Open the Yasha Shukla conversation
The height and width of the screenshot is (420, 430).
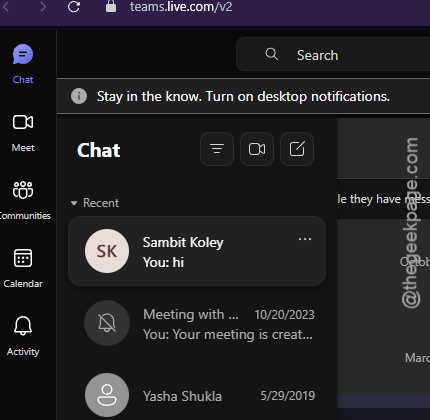[197, 395]
